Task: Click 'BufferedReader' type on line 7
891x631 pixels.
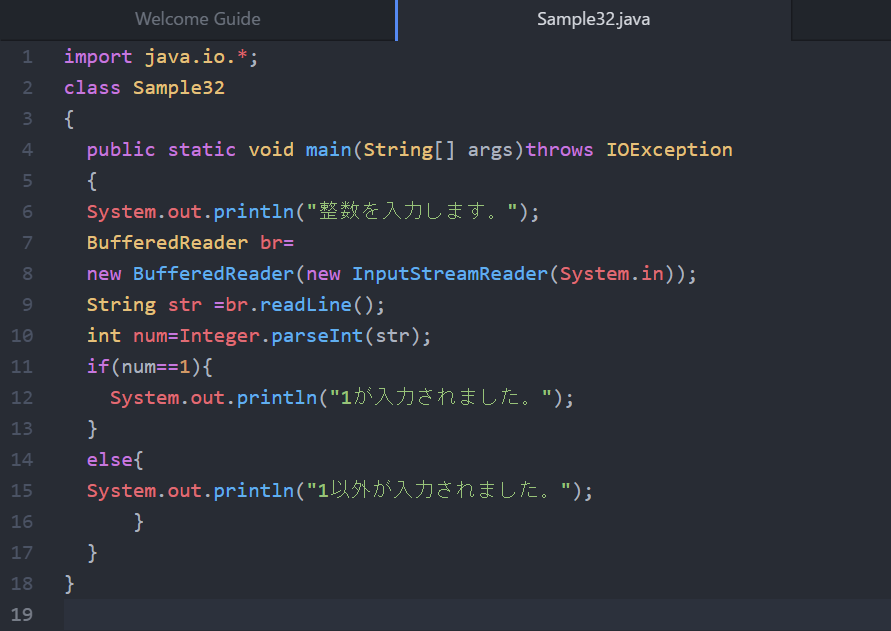Action: tap(168, 243)
